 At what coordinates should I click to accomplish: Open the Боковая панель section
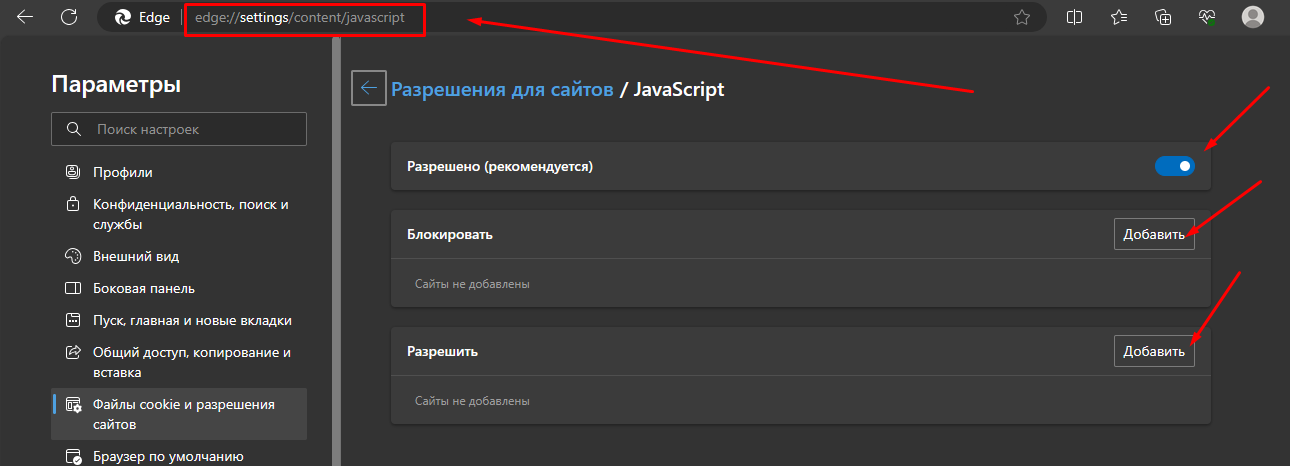[179, 288]
